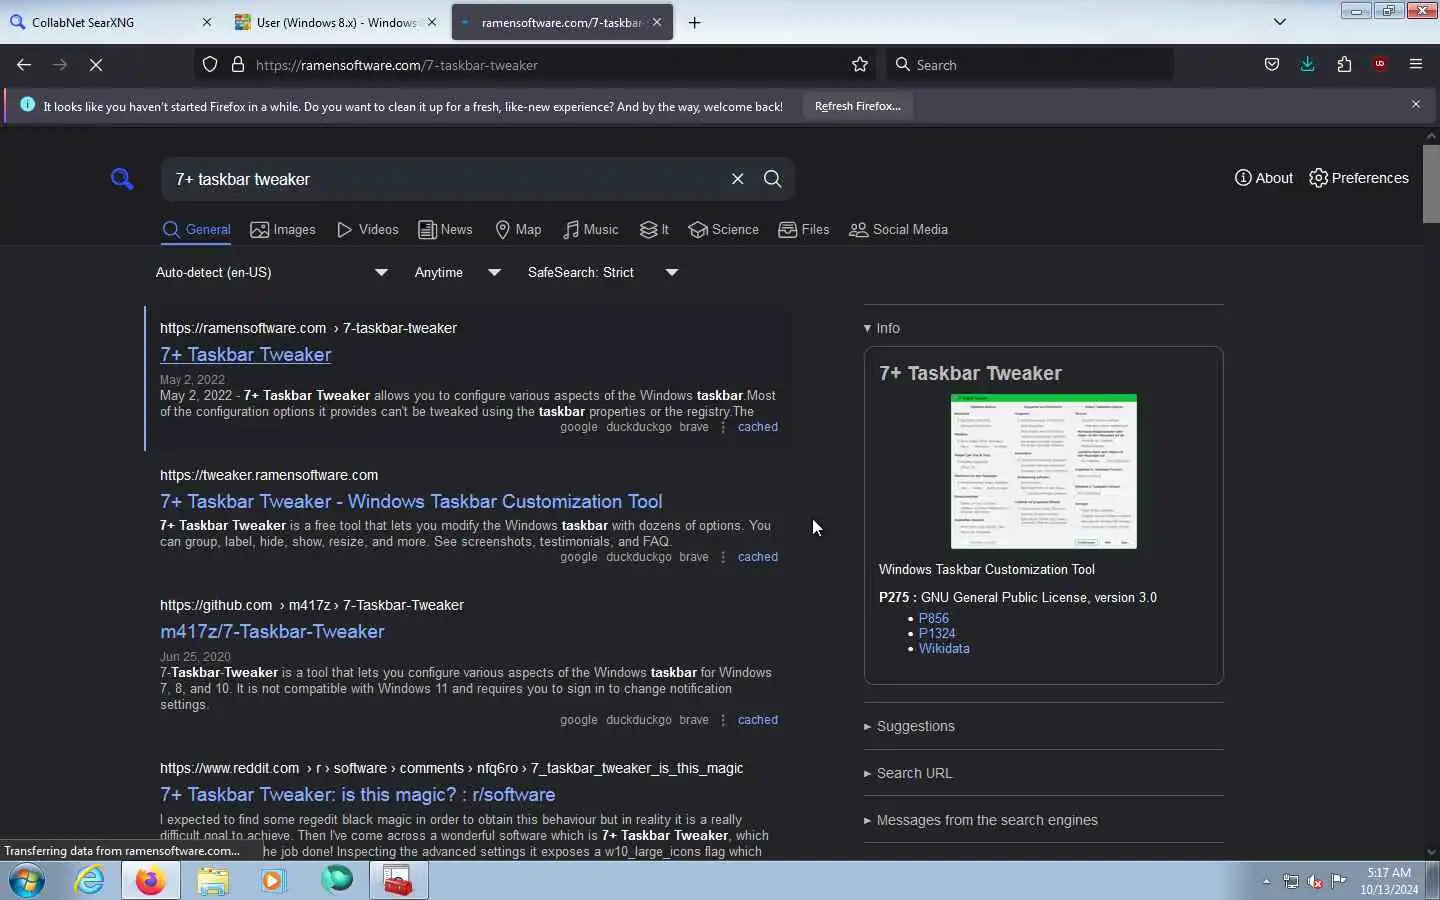Expand Messages from the search engines
This screenshot has width=1440, height=900.
point(981,820)
